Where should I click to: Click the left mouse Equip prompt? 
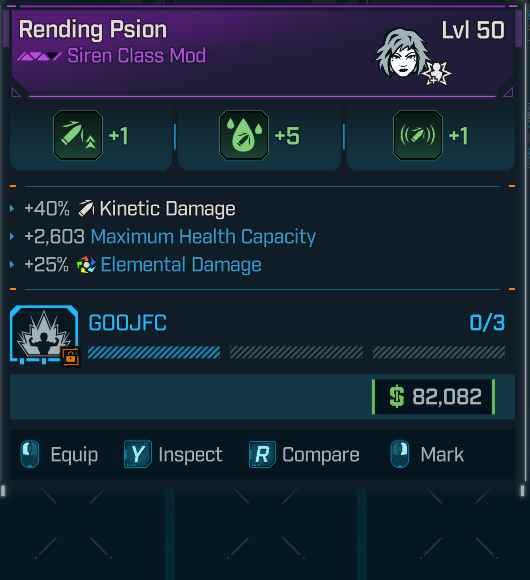tap(59, 454)
